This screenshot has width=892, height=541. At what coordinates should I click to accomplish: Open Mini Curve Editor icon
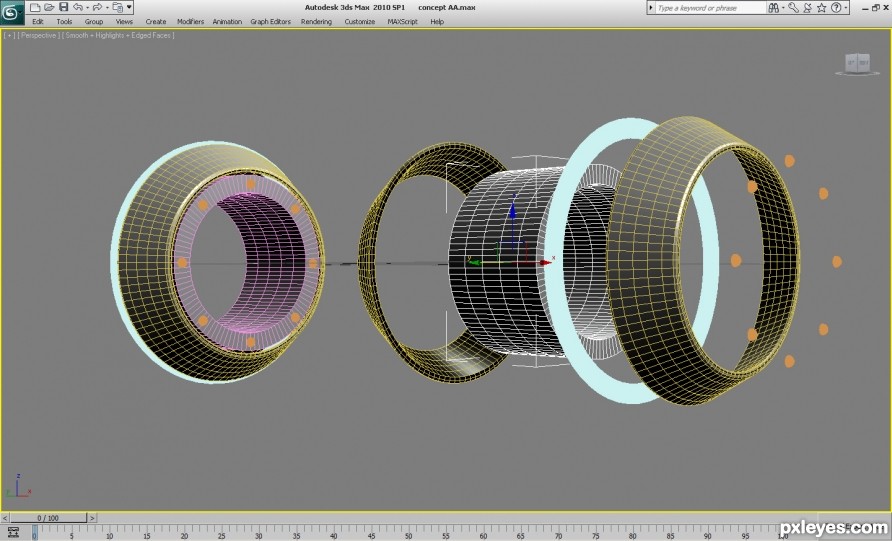coord(13,532)
